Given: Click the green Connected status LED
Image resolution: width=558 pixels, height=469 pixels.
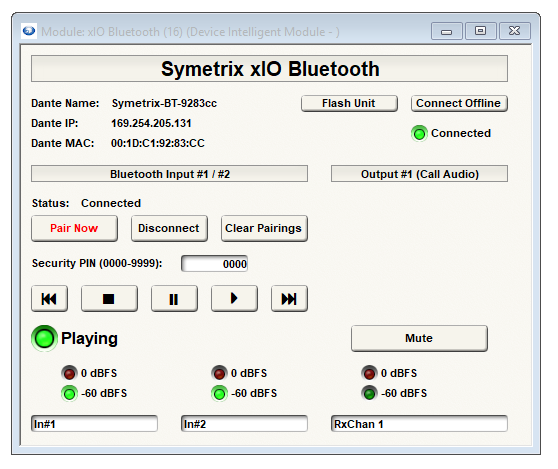Looking at the screenshot, I should (x=419, y=134).
